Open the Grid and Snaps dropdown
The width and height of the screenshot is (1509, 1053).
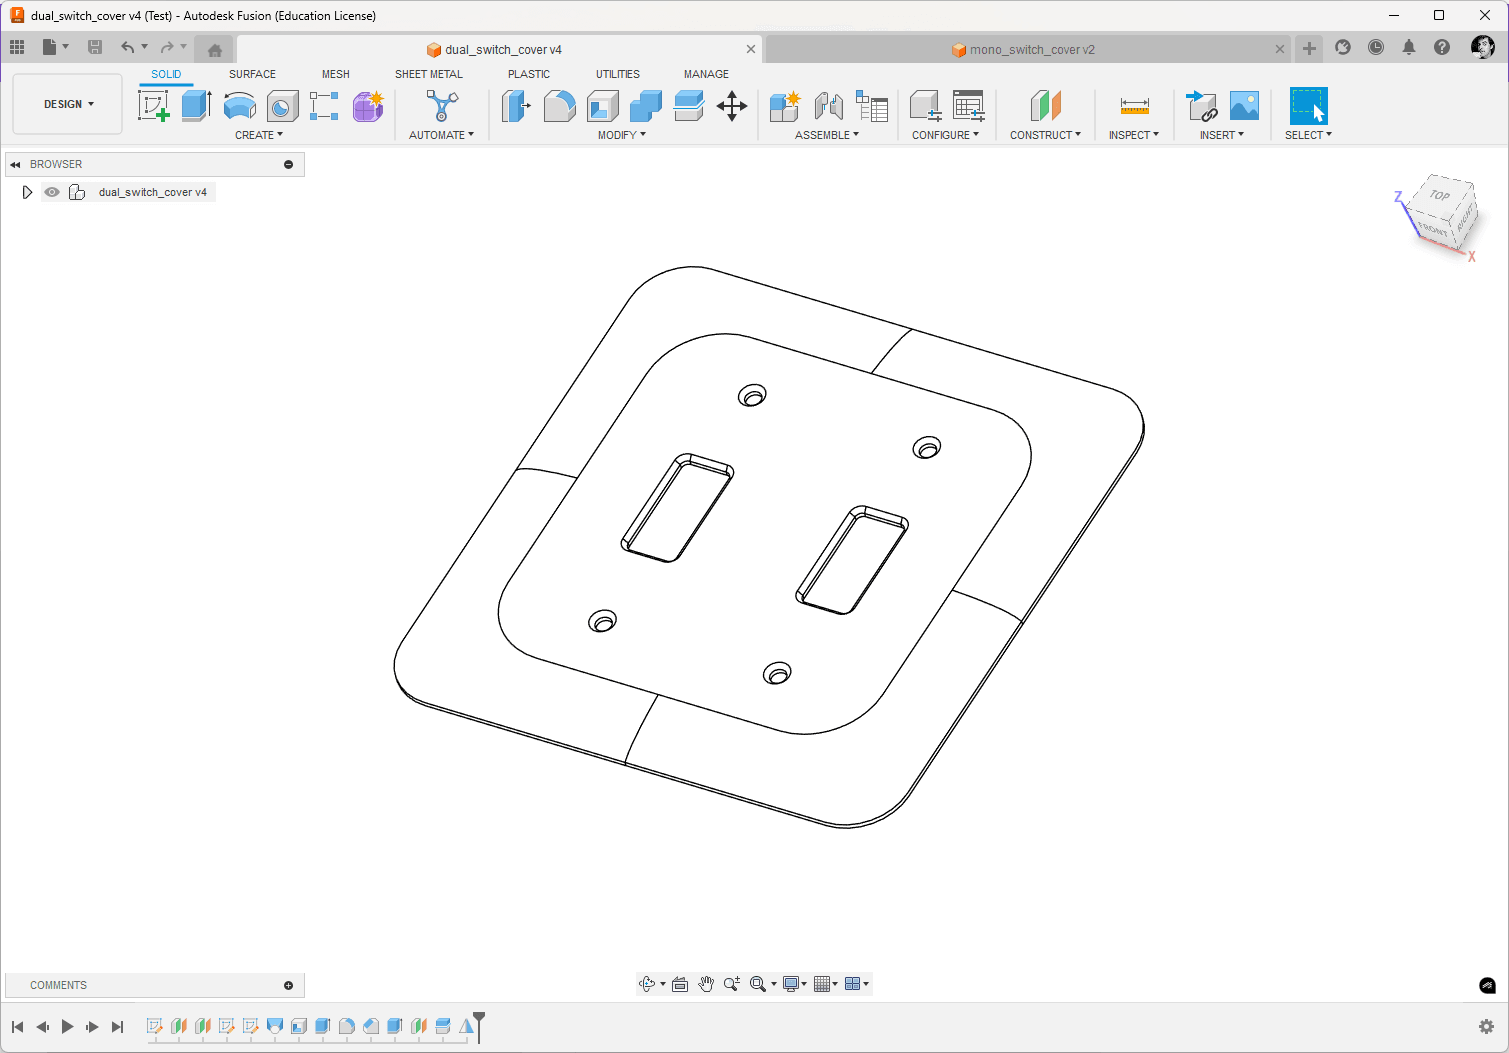(826, 984)
